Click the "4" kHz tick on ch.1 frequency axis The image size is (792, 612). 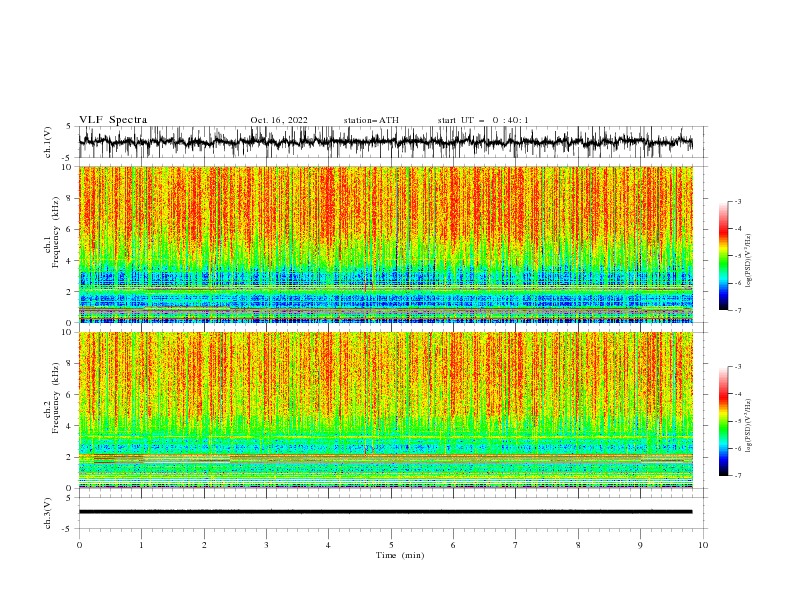pyautogui.click(x=69, y=261)
